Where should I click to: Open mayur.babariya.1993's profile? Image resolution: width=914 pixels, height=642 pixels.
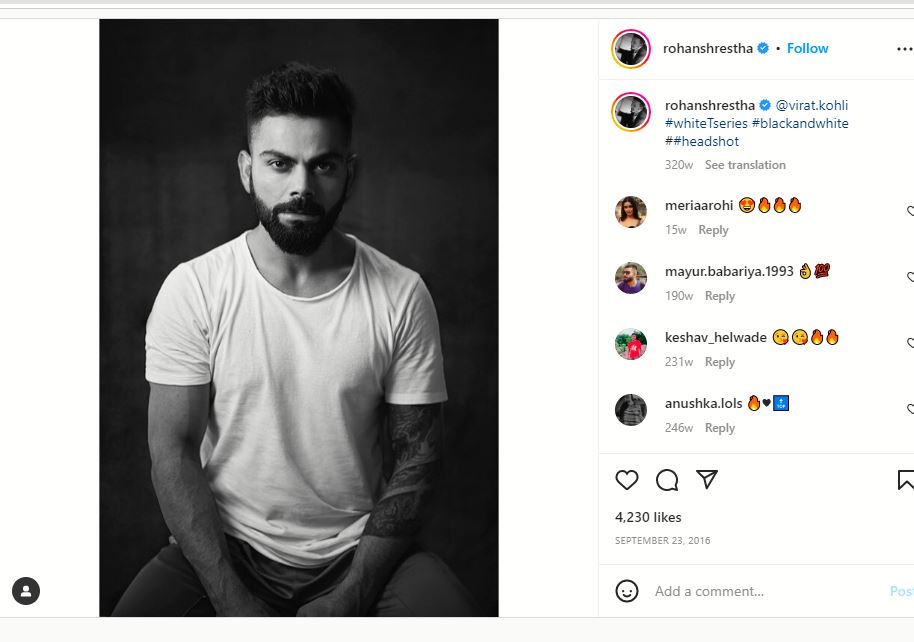tap(728, 271)
